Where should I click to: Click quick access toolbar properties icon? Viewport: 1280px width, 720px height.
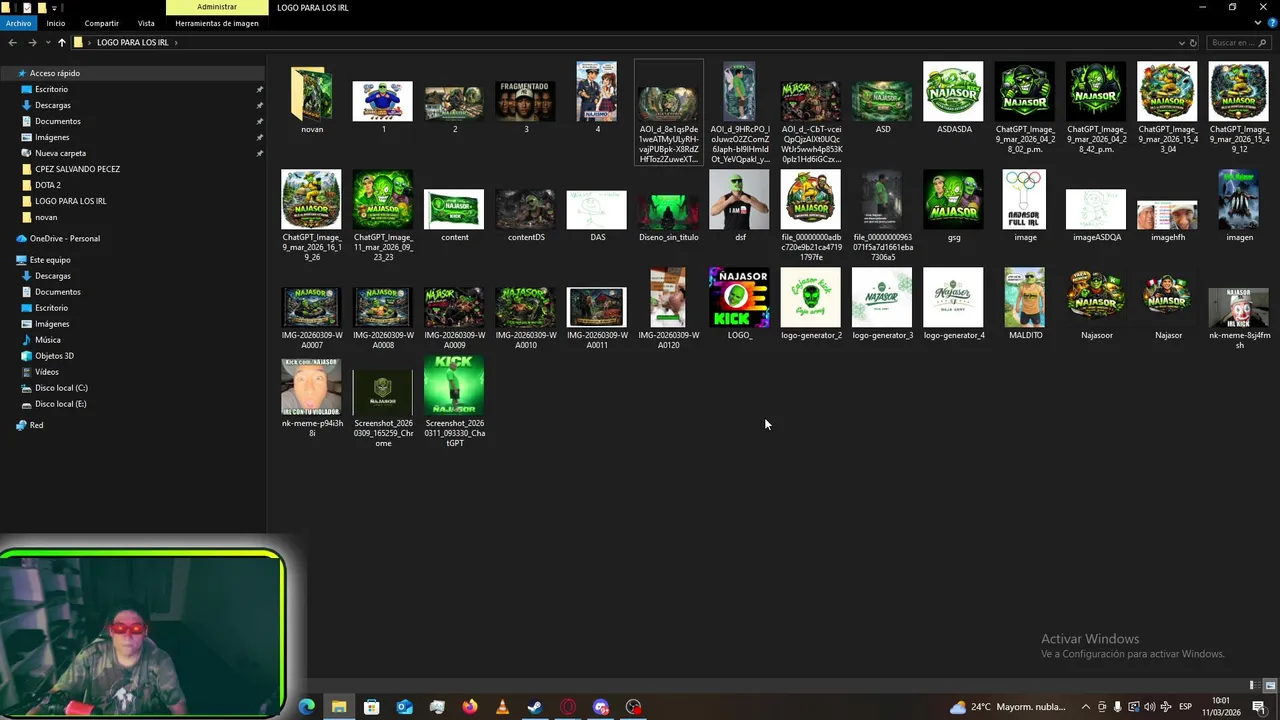tap(25, 7)
